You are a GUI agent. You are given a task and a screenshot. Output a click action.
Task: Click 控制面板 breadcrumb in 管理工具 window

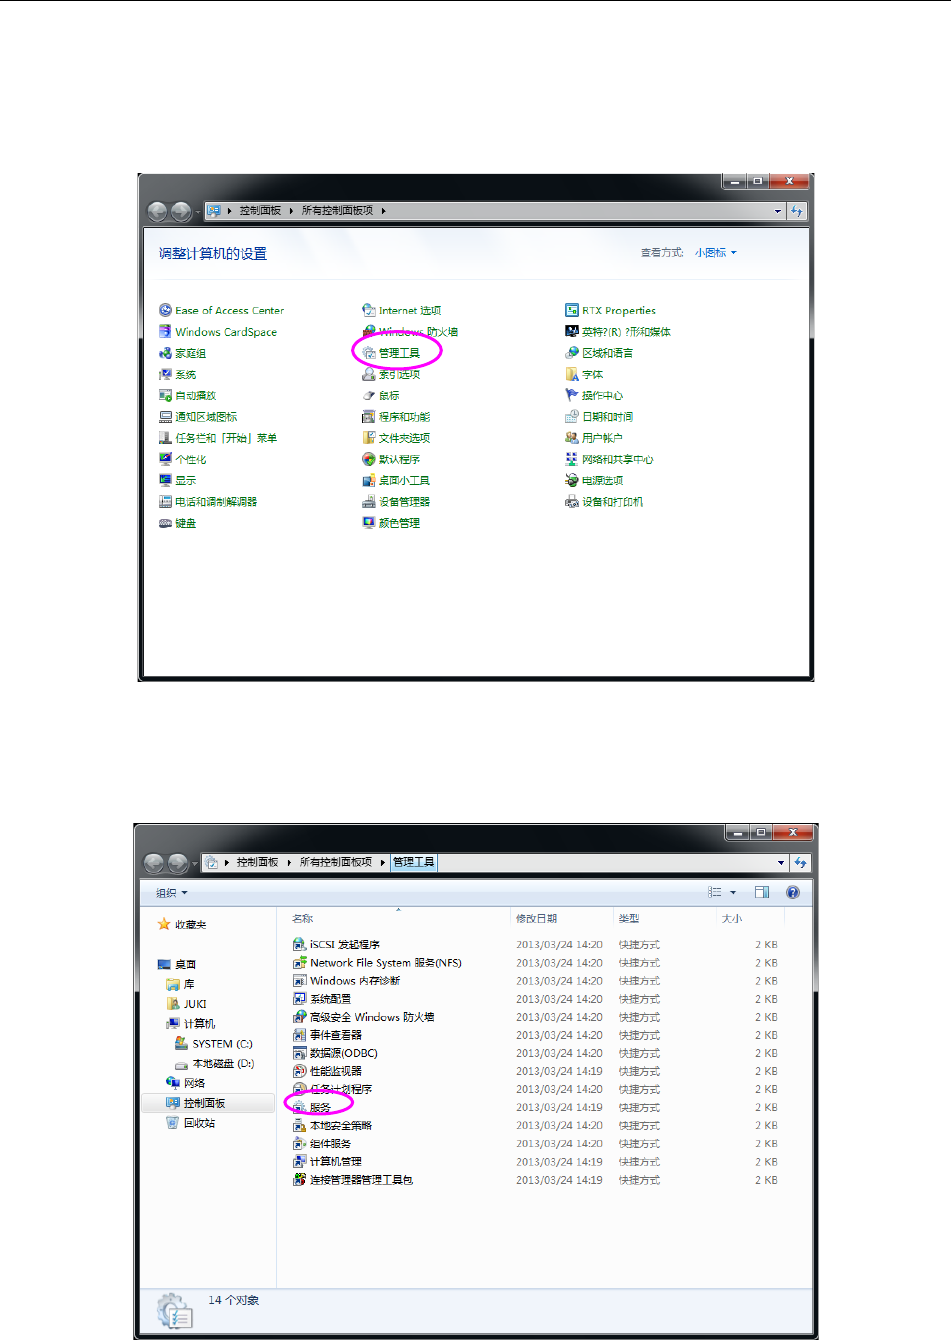[x=257, y=862]
